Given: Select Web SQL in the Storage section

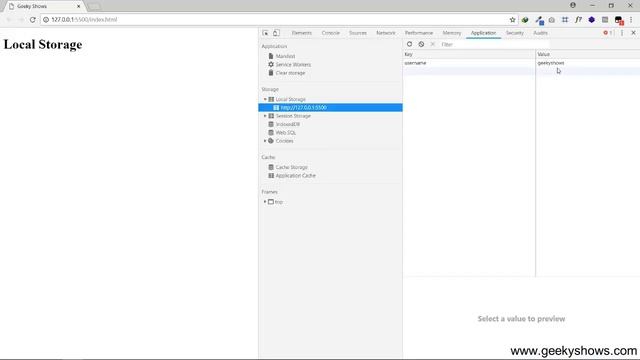Looking at the screenshot, I should [286, 133].
